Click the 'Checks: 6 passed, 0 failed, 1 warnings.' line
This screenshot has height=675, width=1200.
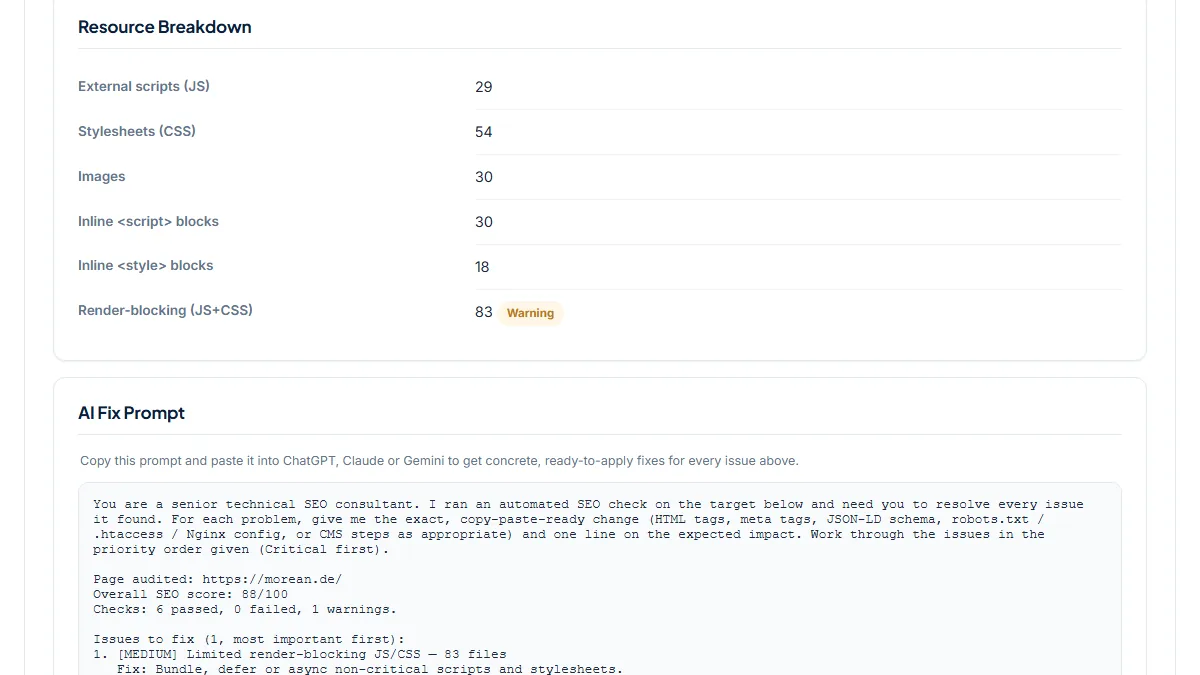pyautogui.click(x=245, y=609)
